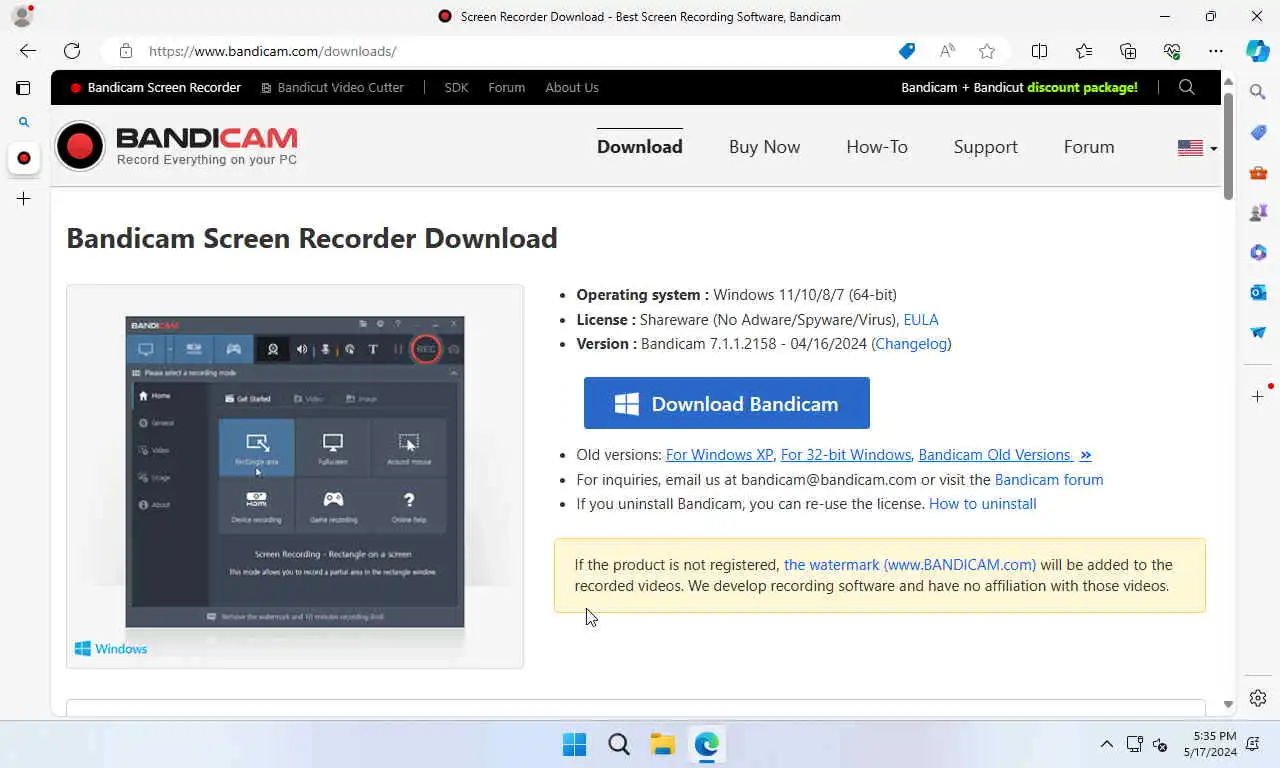Open Browser essentials heart icon
This screenshot has height=768, width=1280.
click(1172, 51)
